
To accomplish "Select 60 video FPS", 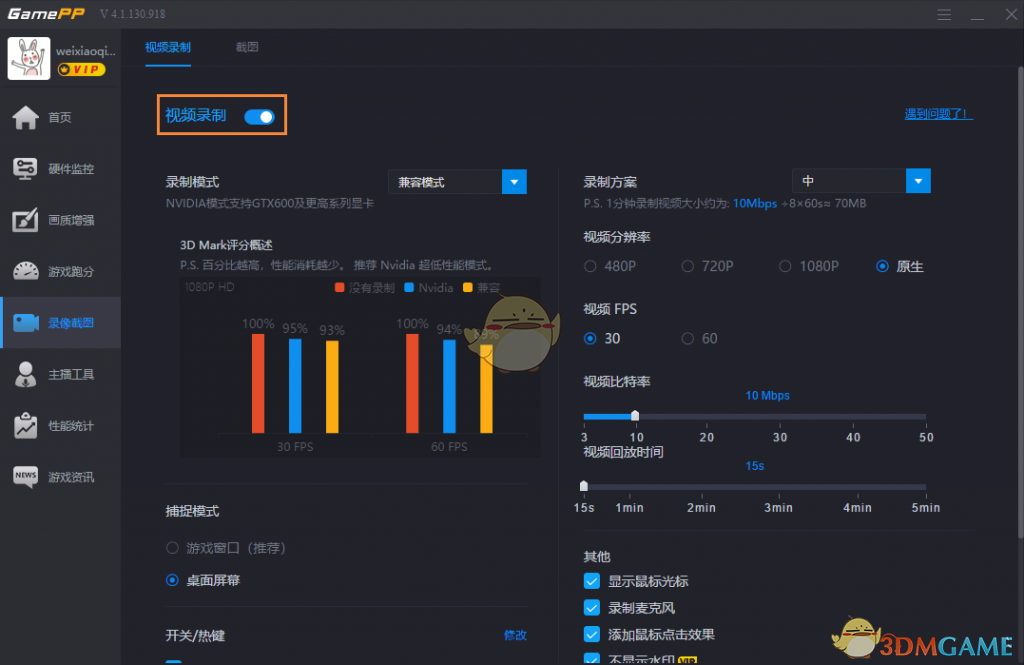I will pyautogui.click(x=688, y=338).
